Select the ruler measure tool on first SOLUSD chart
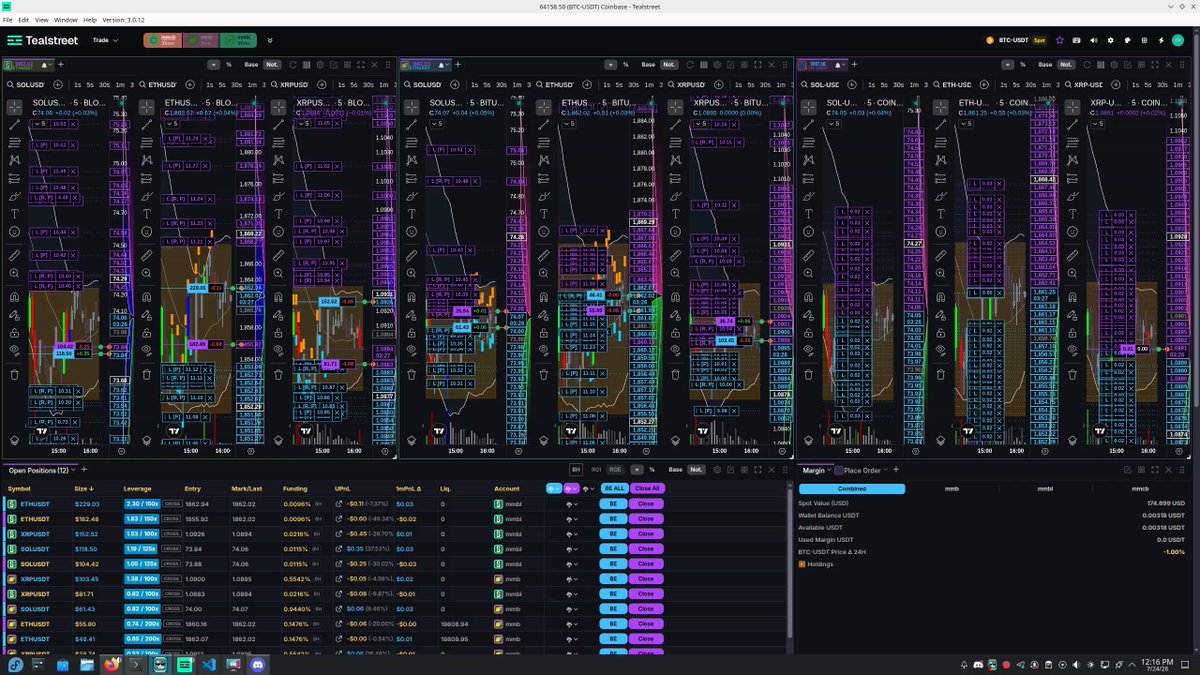This screenshot has height=675, width=1200. click(x=15, y=256)
